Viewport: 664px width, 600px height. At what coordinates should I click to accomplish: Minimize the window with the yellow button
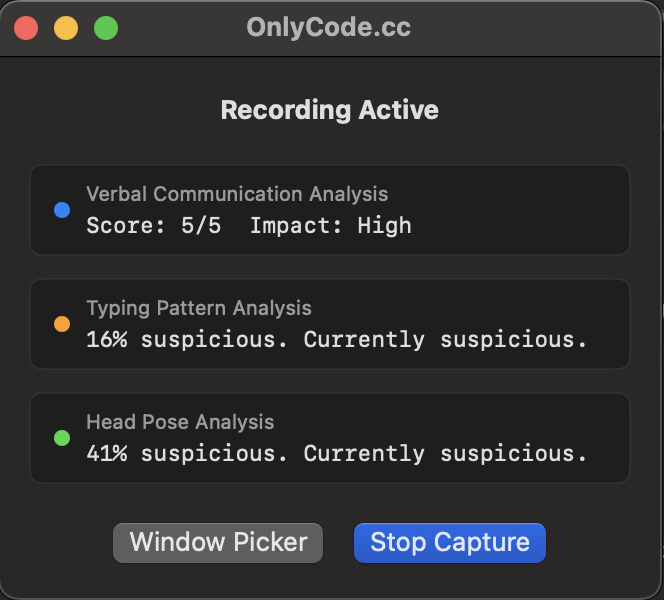(66, 28)
